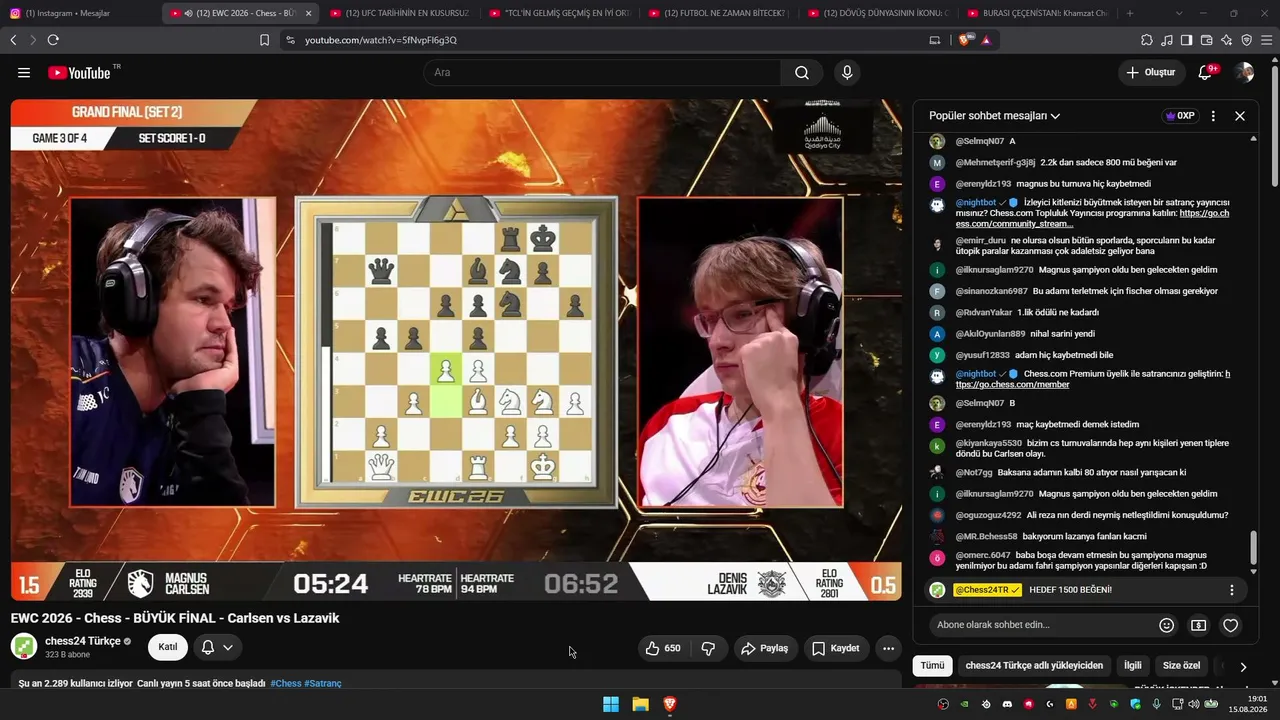1280x720 pixels.
Task: Switch to BURASI ÇEÇENİSTAN tab
Action: pyautogui.click(x=1039, y=13)
